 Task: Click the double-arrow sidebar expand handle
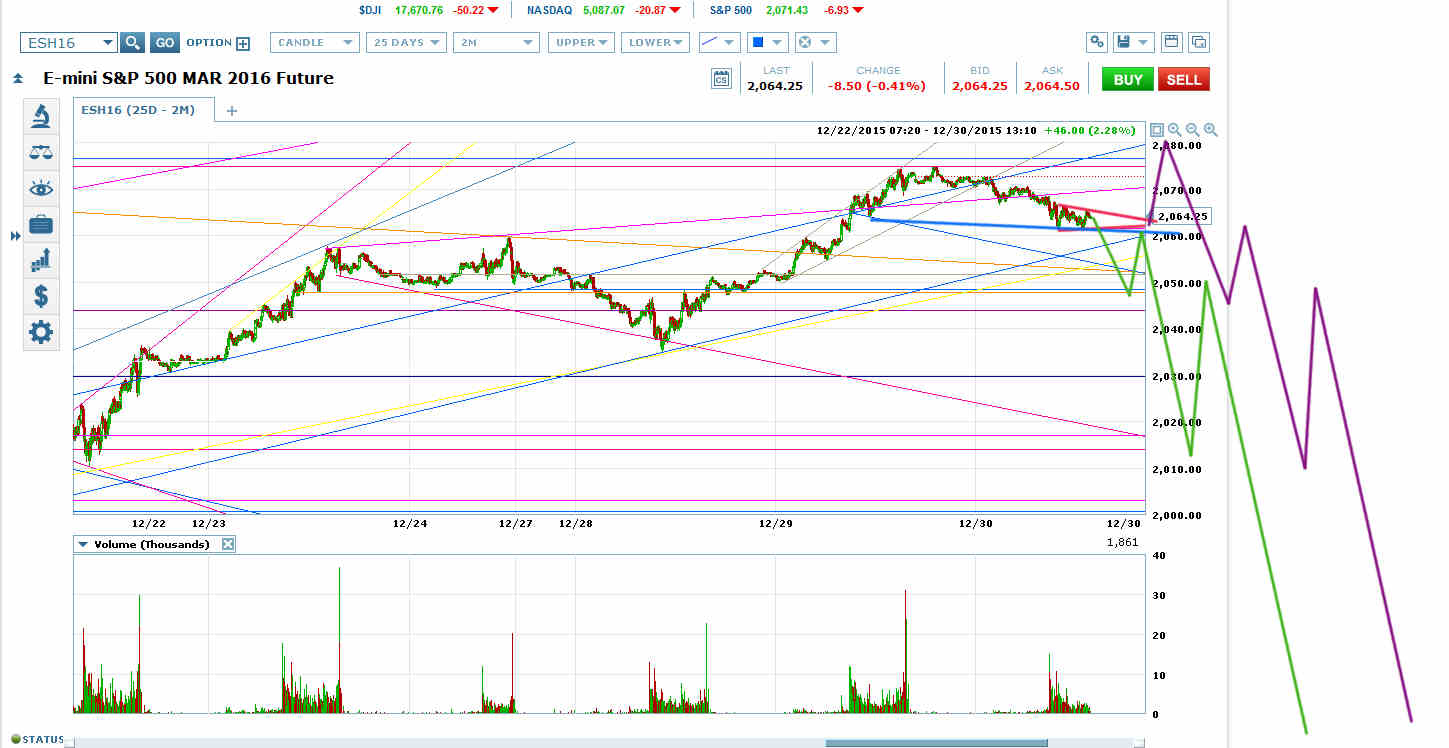point(15,236)
